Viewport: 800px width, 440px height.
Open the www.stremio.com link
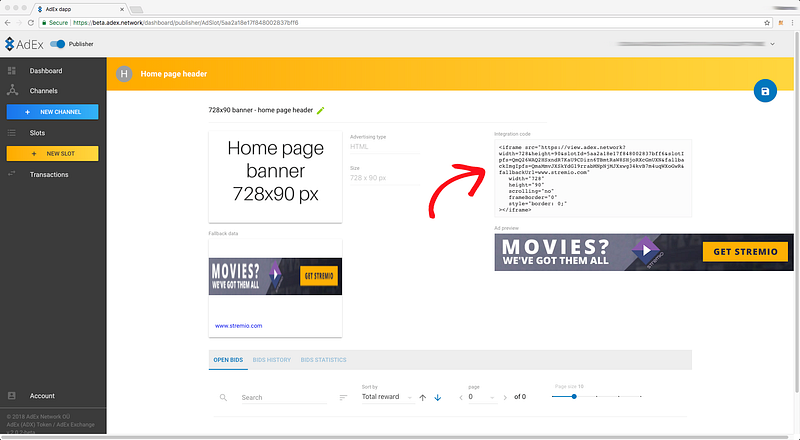[238, 326]
